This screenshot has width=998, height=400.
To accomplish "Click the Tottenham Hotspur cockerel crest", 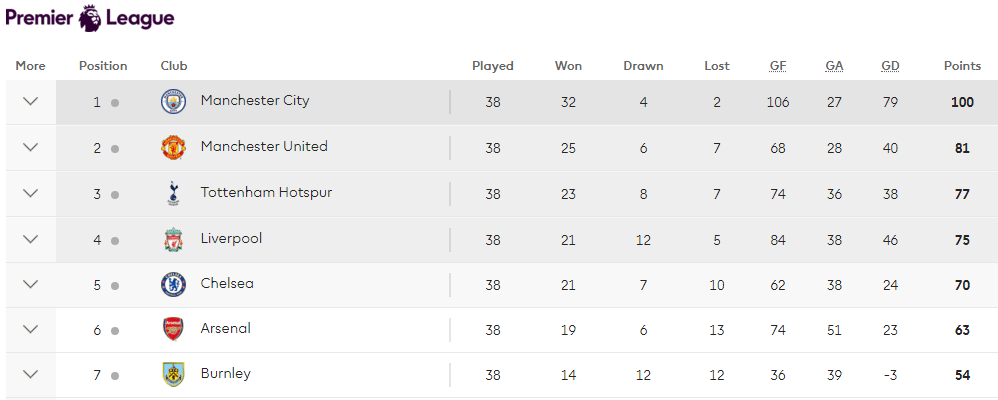I will [x=173, y=194].
